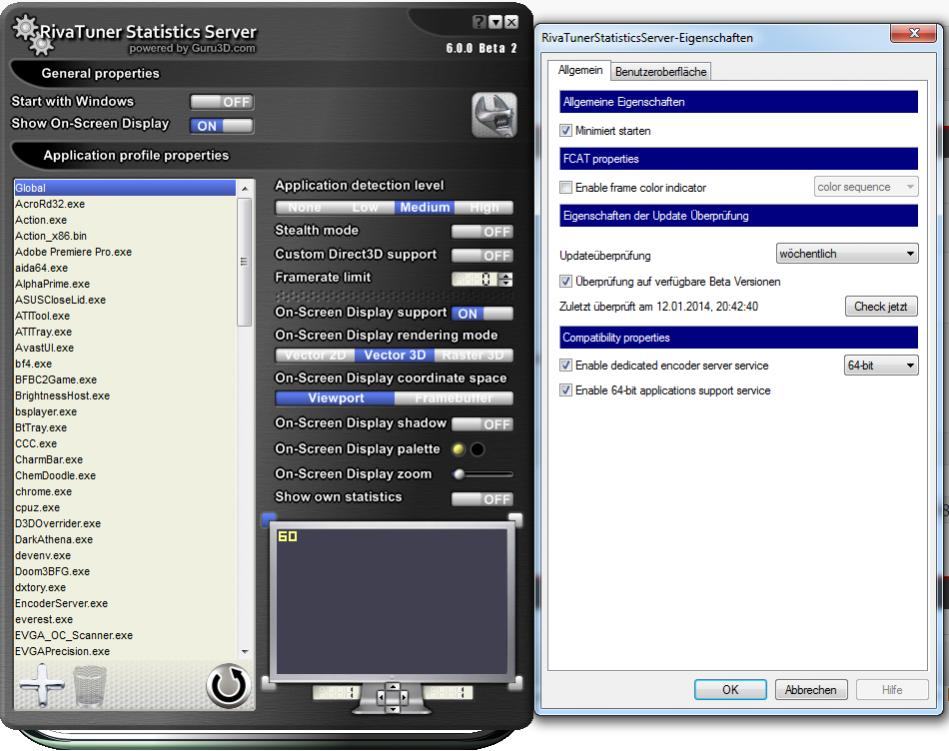Toggle Start with Windows switch
Image resolution: width=949 pixels, height=751 pixels.
click(222, 102)
